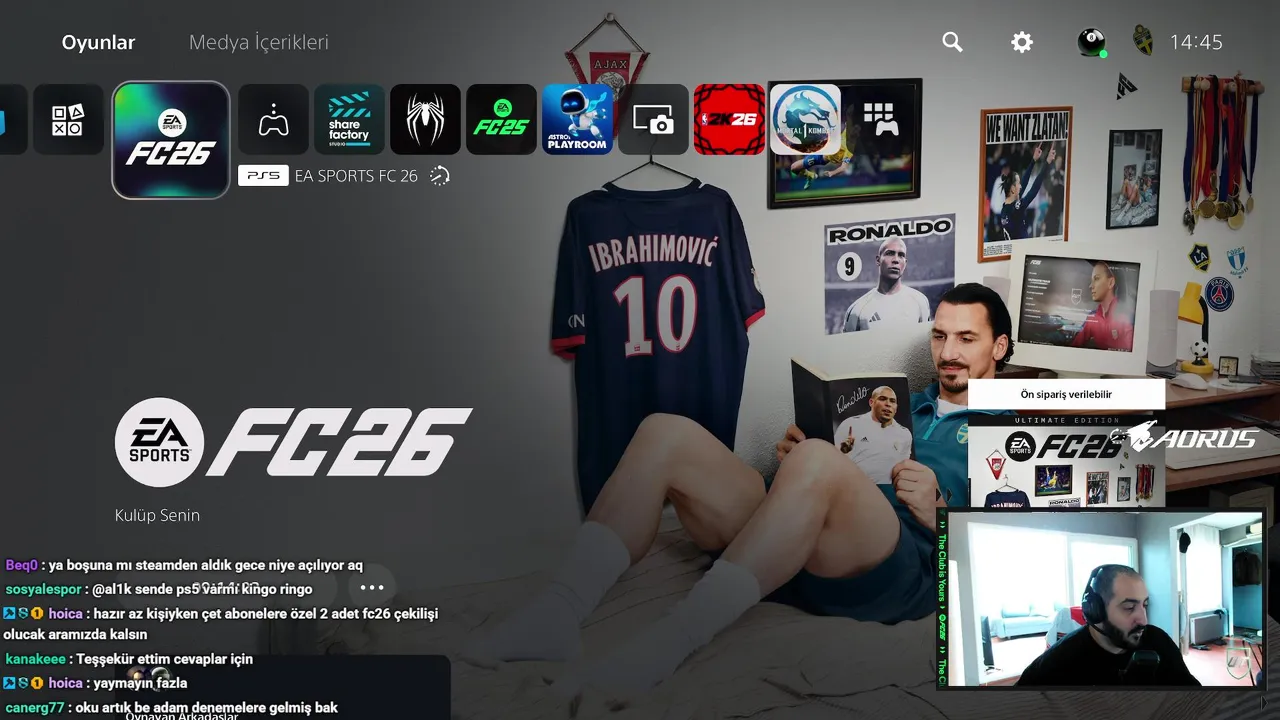Open the Media Gallery camera tile
The width and height of the screenshot is (1280, 720).
(x=653, y=119)
